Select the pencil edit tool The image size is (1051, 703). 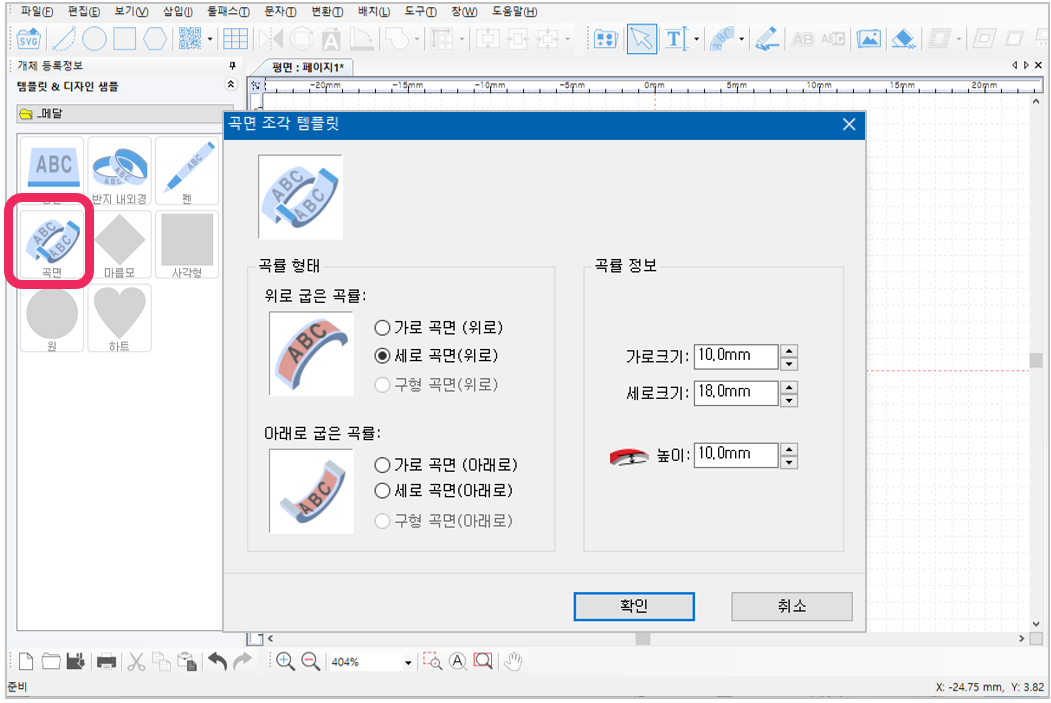click(767, 39)
